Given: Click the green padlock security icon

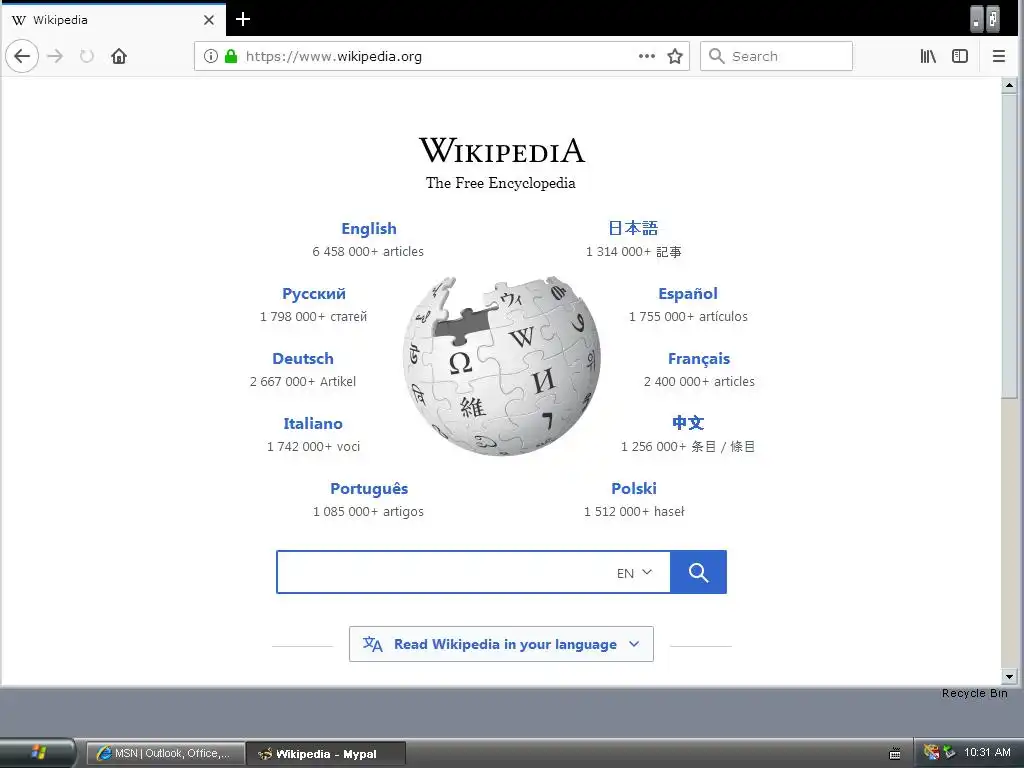Looking at the screenshot, I should point(231,56).
